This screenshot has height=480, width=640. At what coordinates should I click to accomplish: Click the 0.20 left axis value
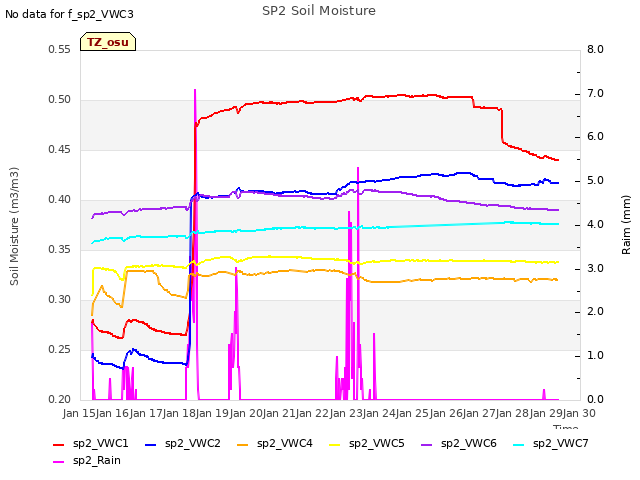[x=60, y=400]
